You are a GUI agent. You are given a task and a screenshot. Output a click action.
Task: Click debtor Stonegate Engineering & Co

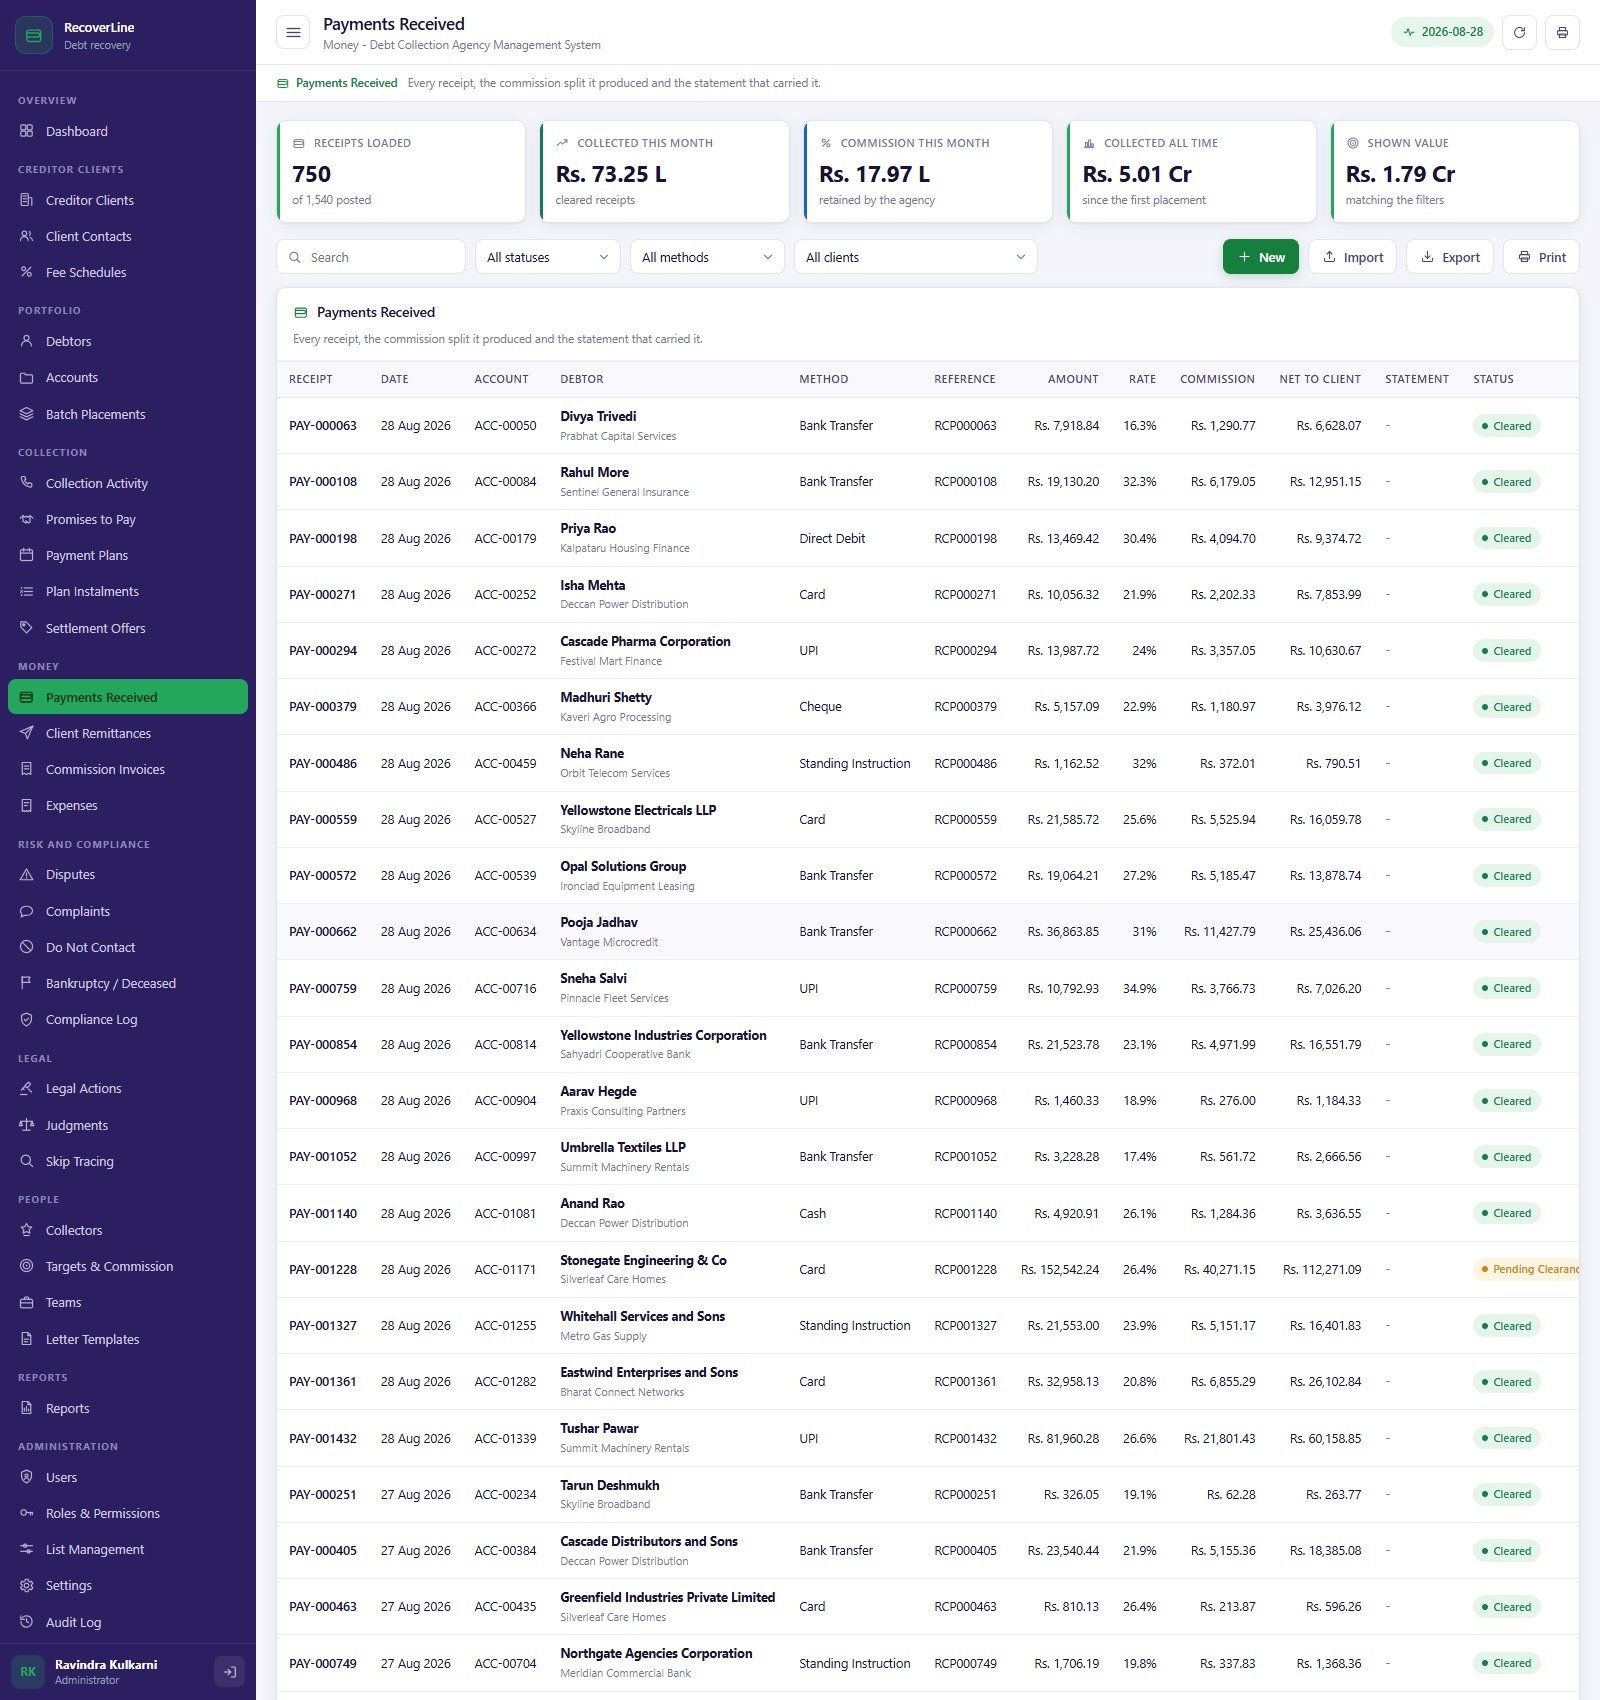(x=643, y=1260)
